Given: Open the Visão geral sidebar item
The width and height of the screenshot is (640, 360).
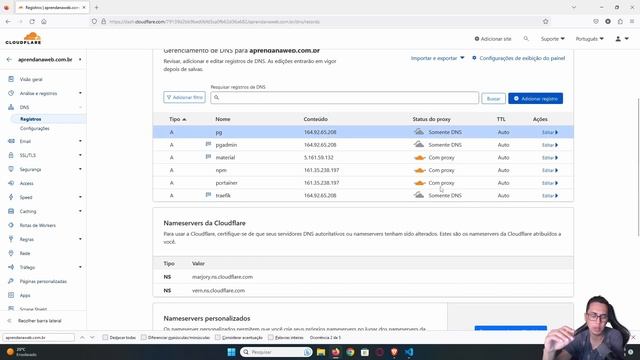Looking at the screenshot, I should tap(31, 79).
